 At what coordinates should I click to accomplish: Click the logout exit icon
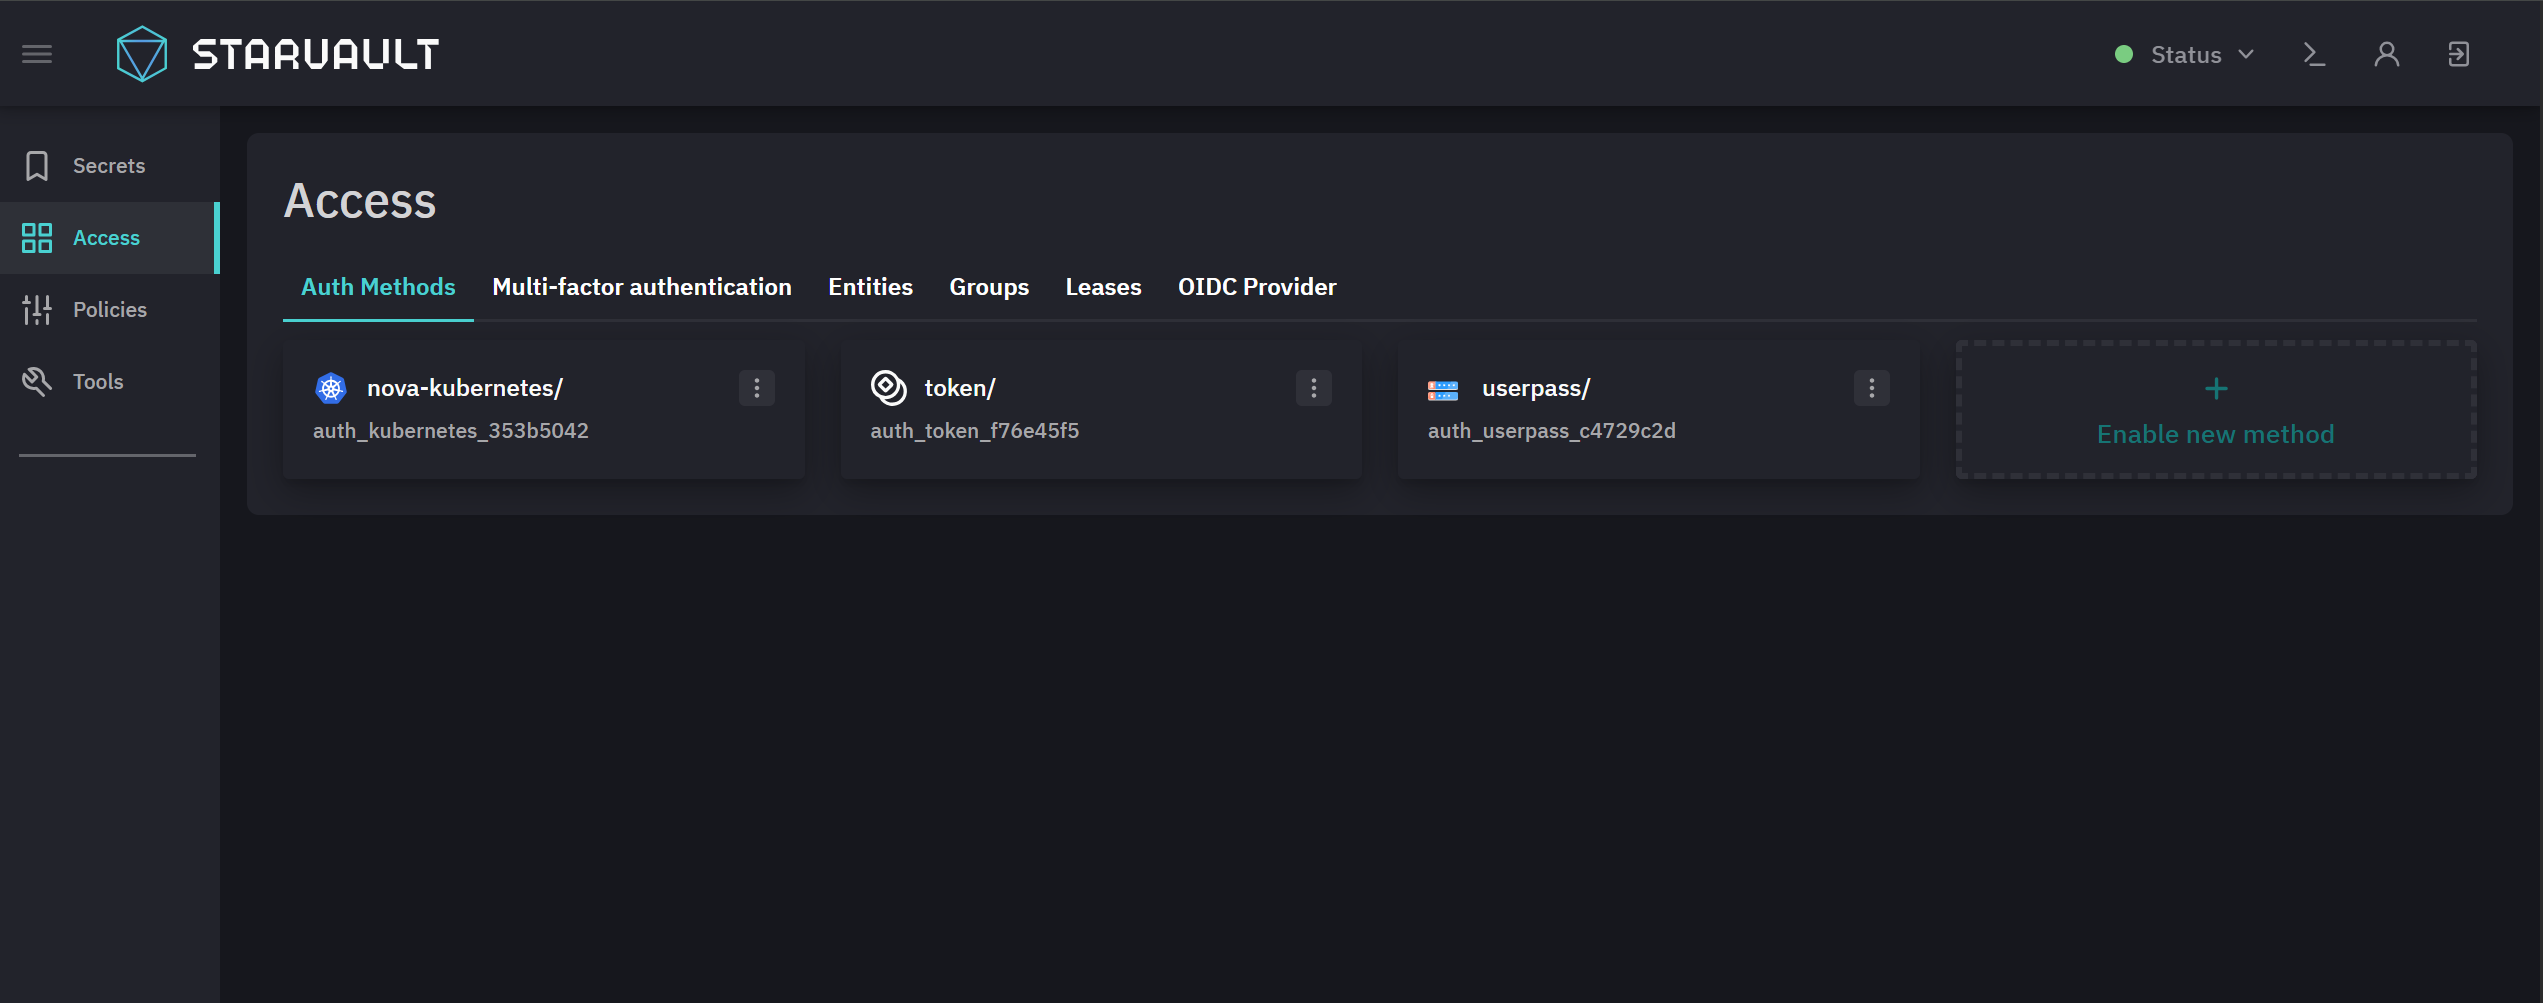pyautogui.click(x=2459, y=54)
